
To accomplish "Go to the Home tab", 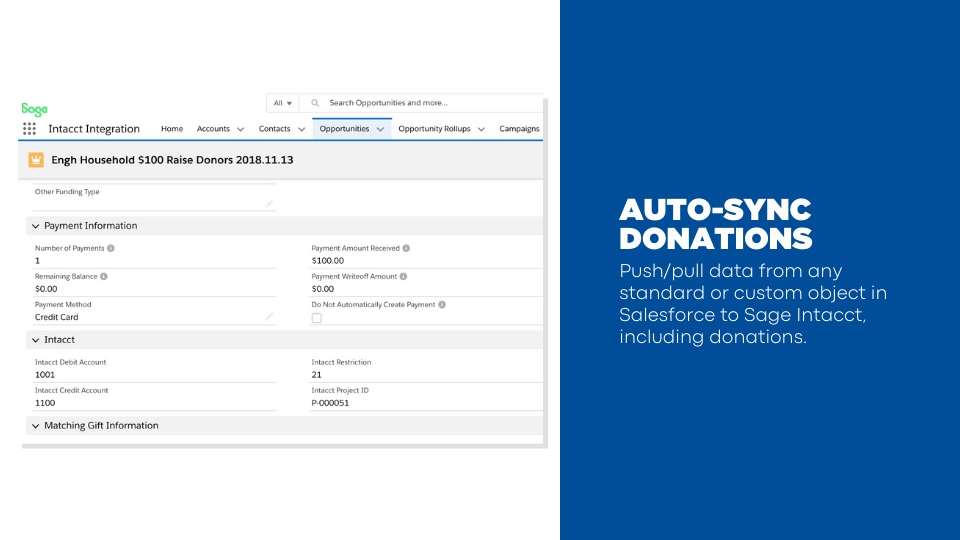I will [172, 129].
